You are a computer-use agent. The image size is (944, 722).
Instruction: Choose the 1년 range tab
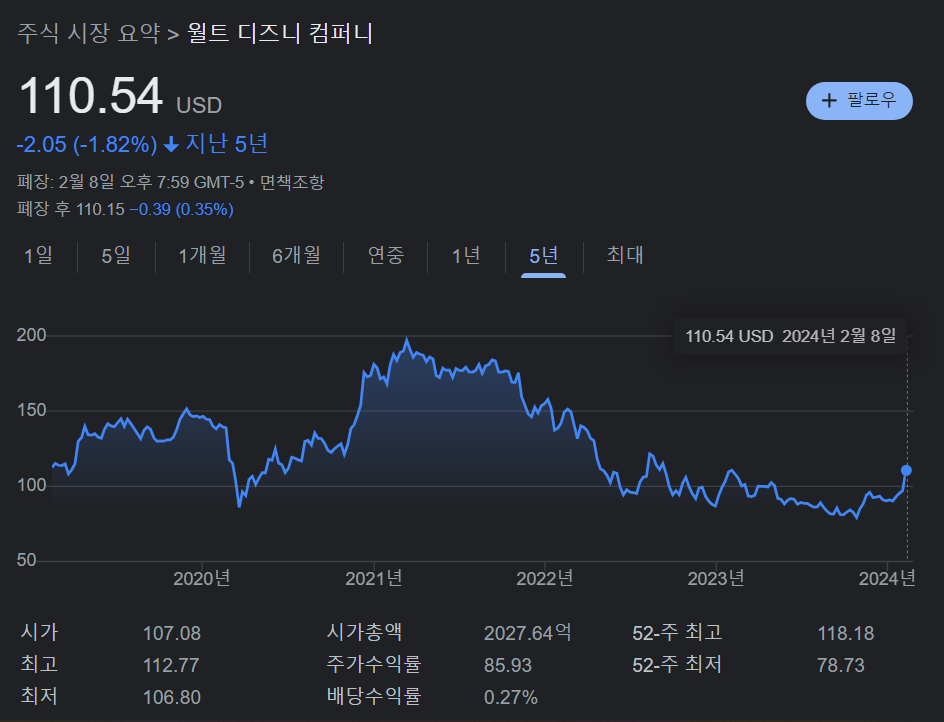466,255
